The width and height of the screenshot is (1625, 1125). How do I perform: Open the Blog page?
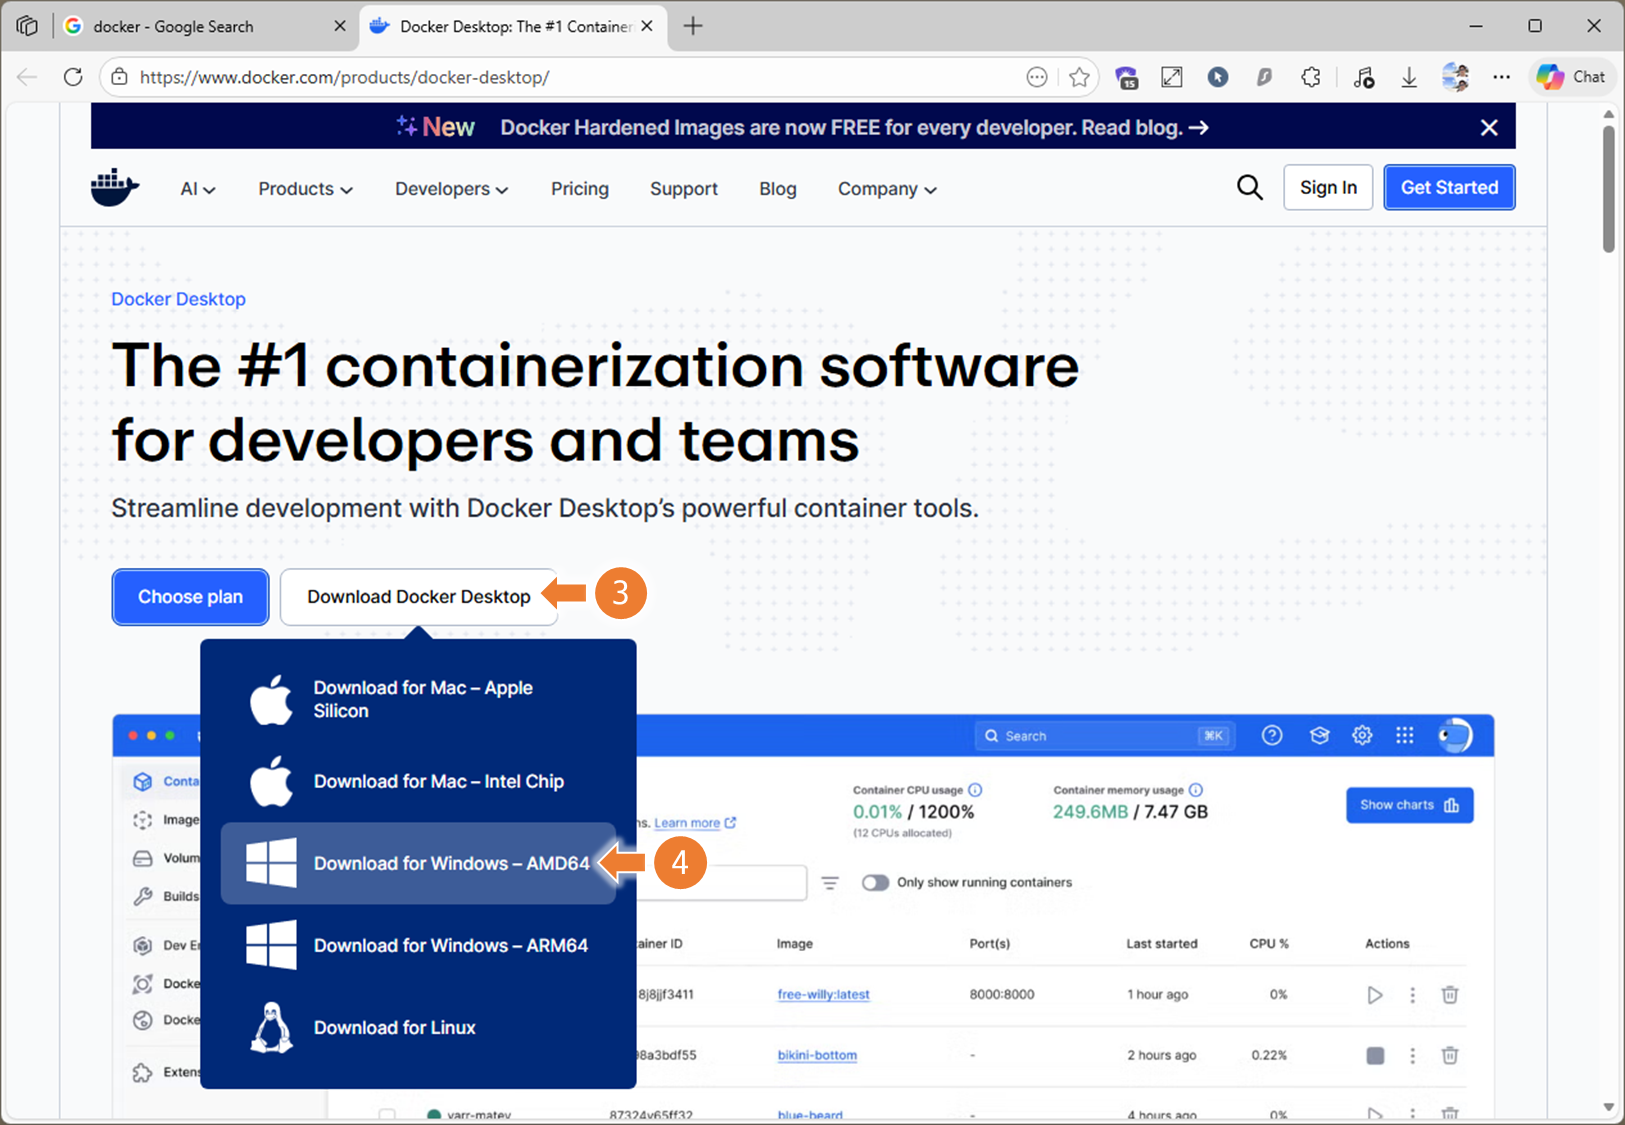coord(778,188)
